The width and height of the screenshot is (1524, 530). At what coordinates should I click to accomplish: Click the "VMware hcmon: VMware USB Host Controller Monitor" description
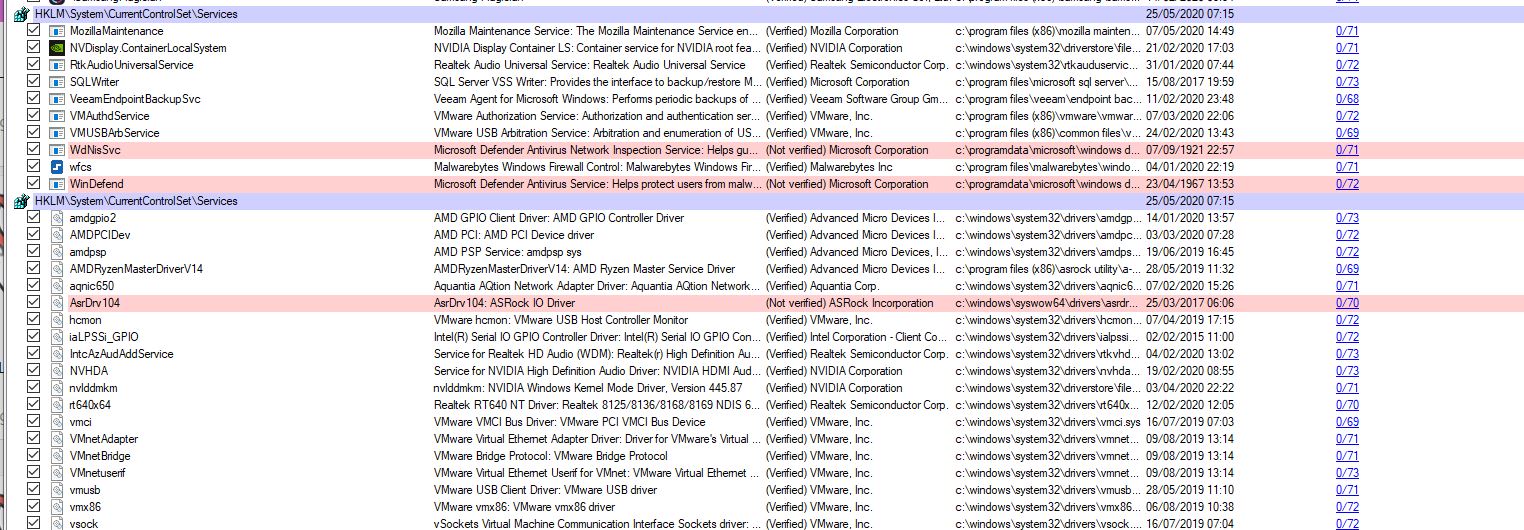click(561, 320)
